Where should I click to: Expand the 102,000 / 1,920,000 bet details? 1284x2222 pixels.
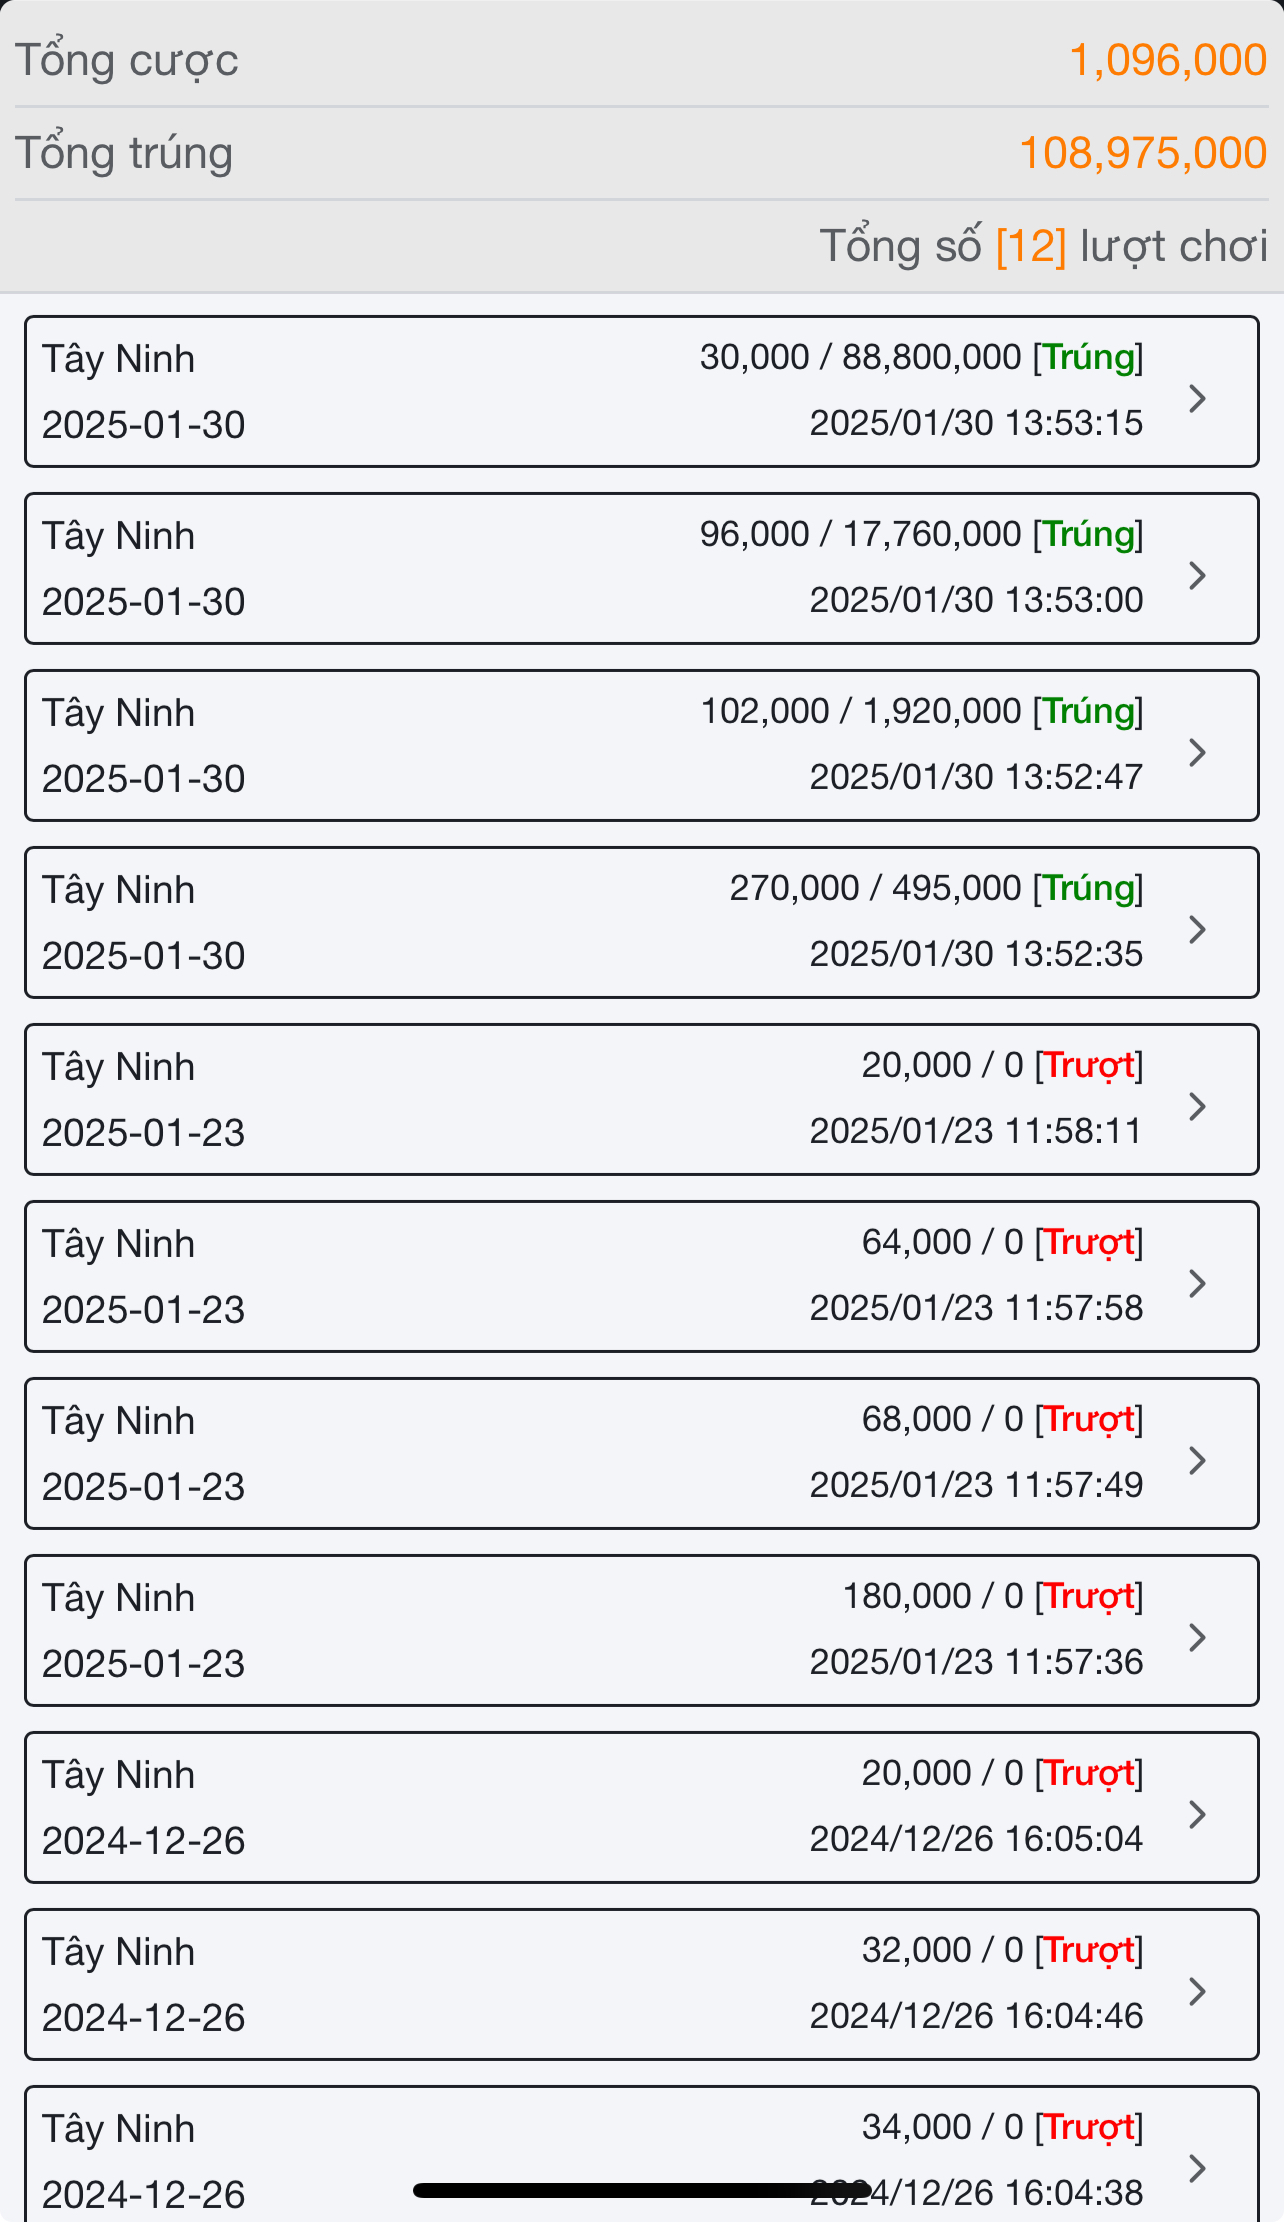[x=1197, y=753]
